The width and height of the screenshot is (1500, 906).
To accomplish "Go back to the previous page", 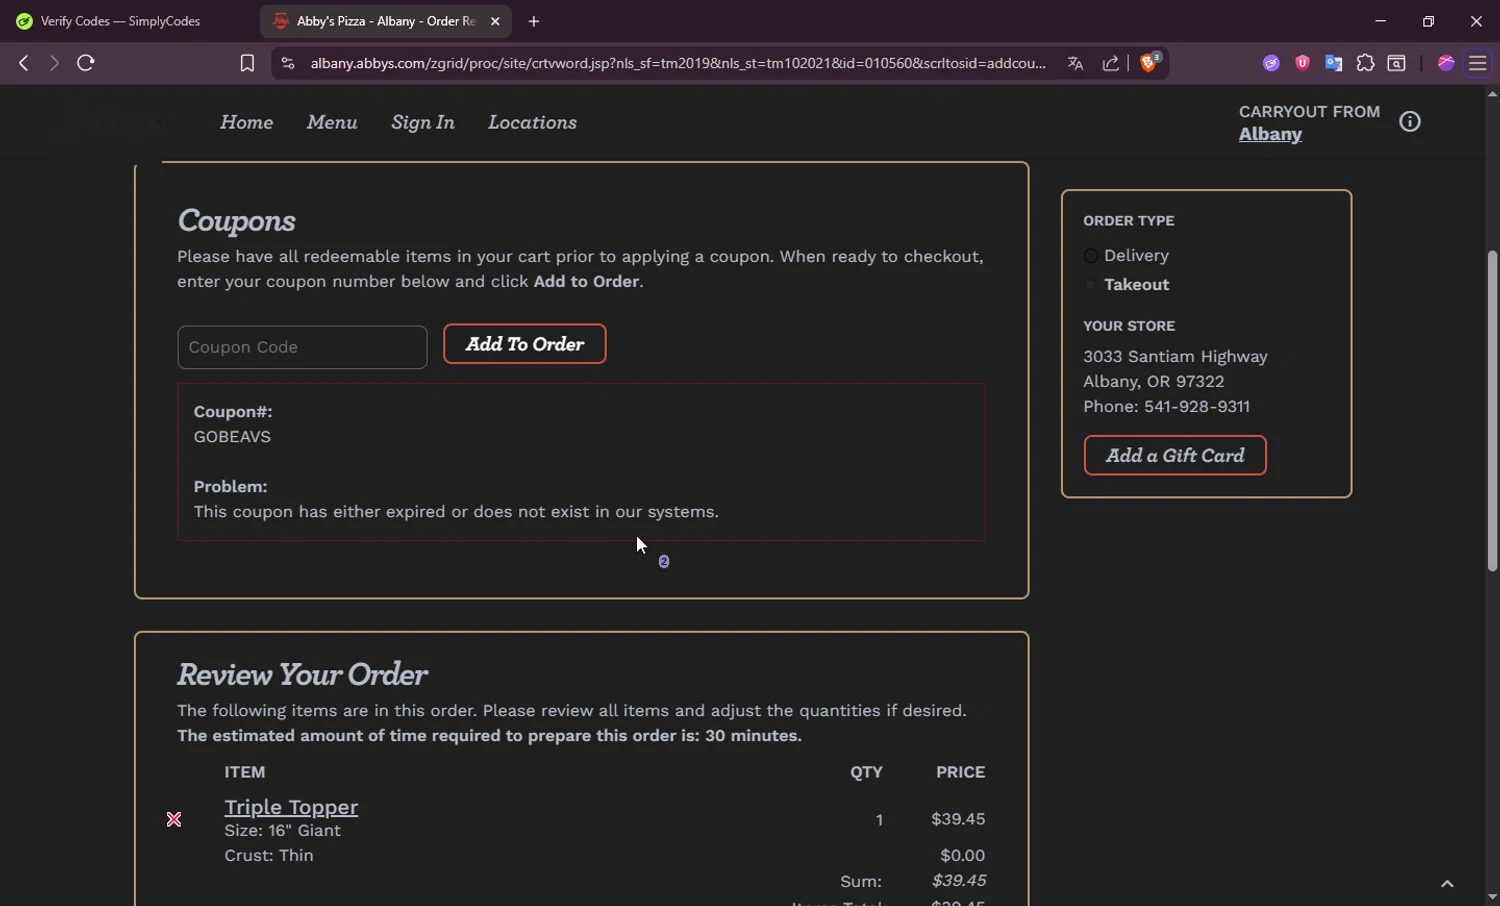I will click(x=23, y=63).
